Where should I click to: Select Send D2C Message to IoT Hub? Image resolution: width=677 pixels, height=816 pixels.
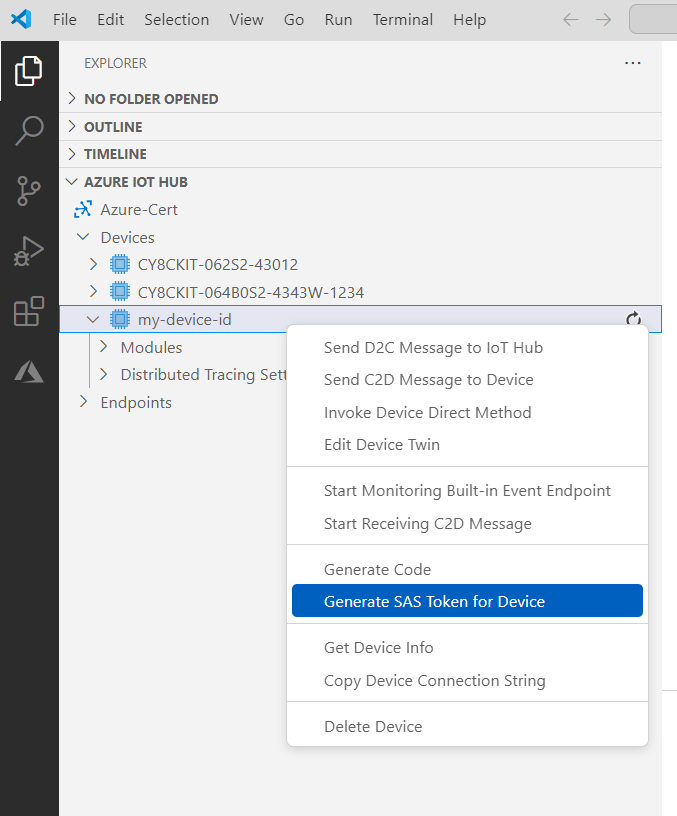click(433, 347)
